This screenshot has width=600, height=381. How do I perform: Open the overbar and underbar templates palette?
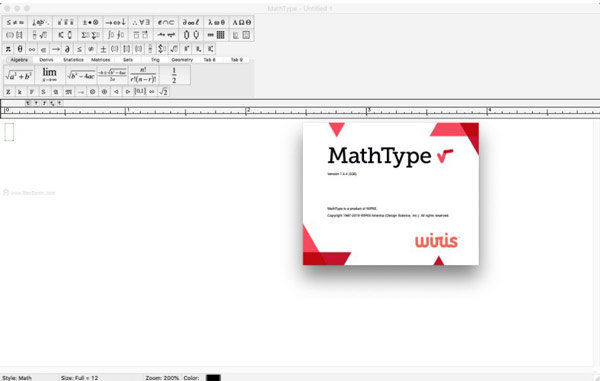tap(141, 35)
